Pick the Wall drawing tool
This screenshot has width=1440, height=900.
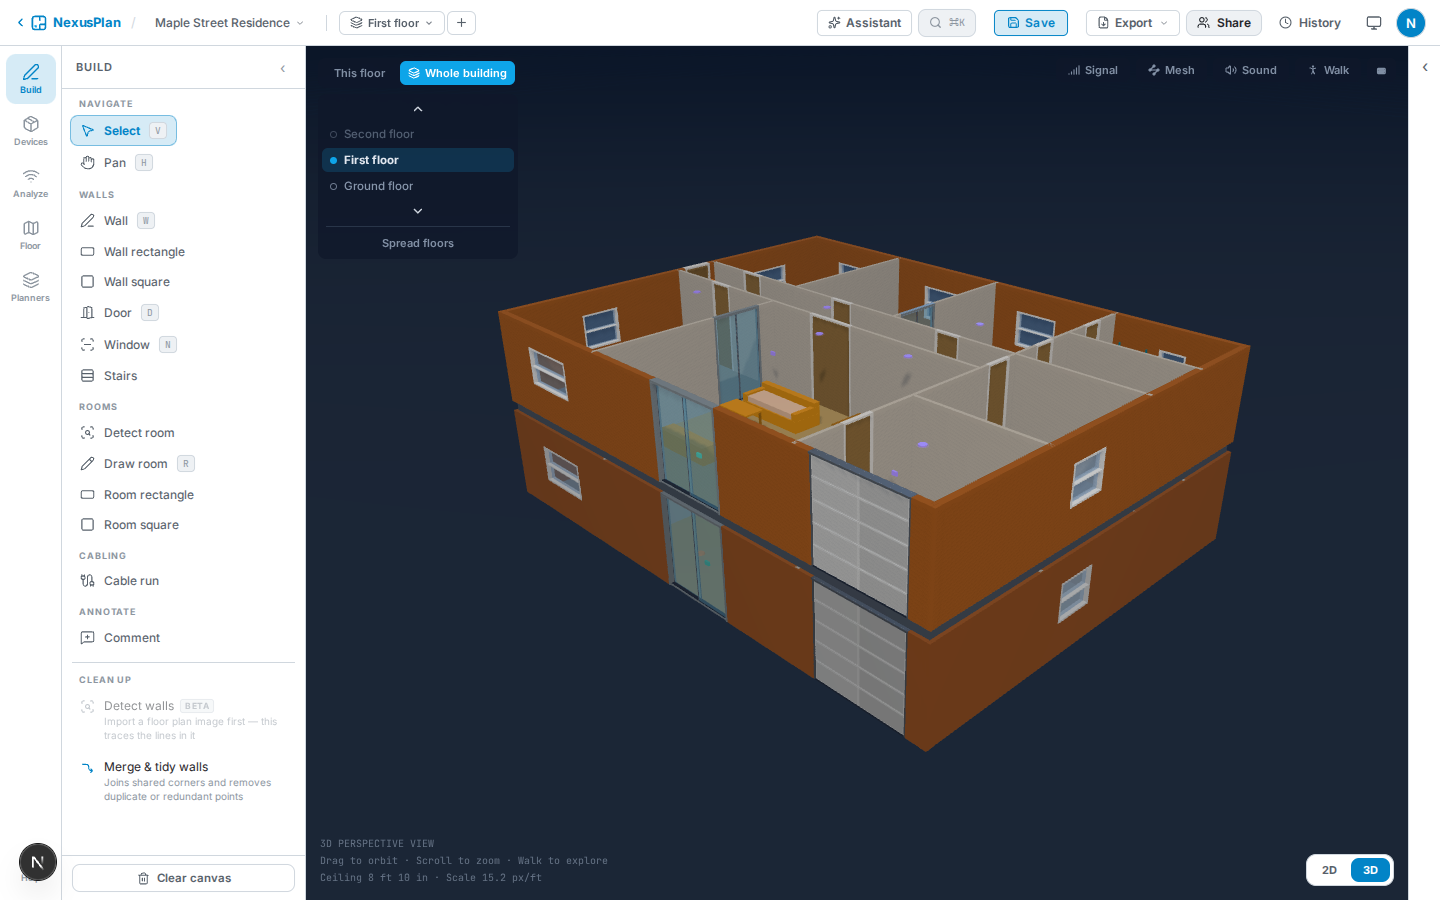point(117,221)
